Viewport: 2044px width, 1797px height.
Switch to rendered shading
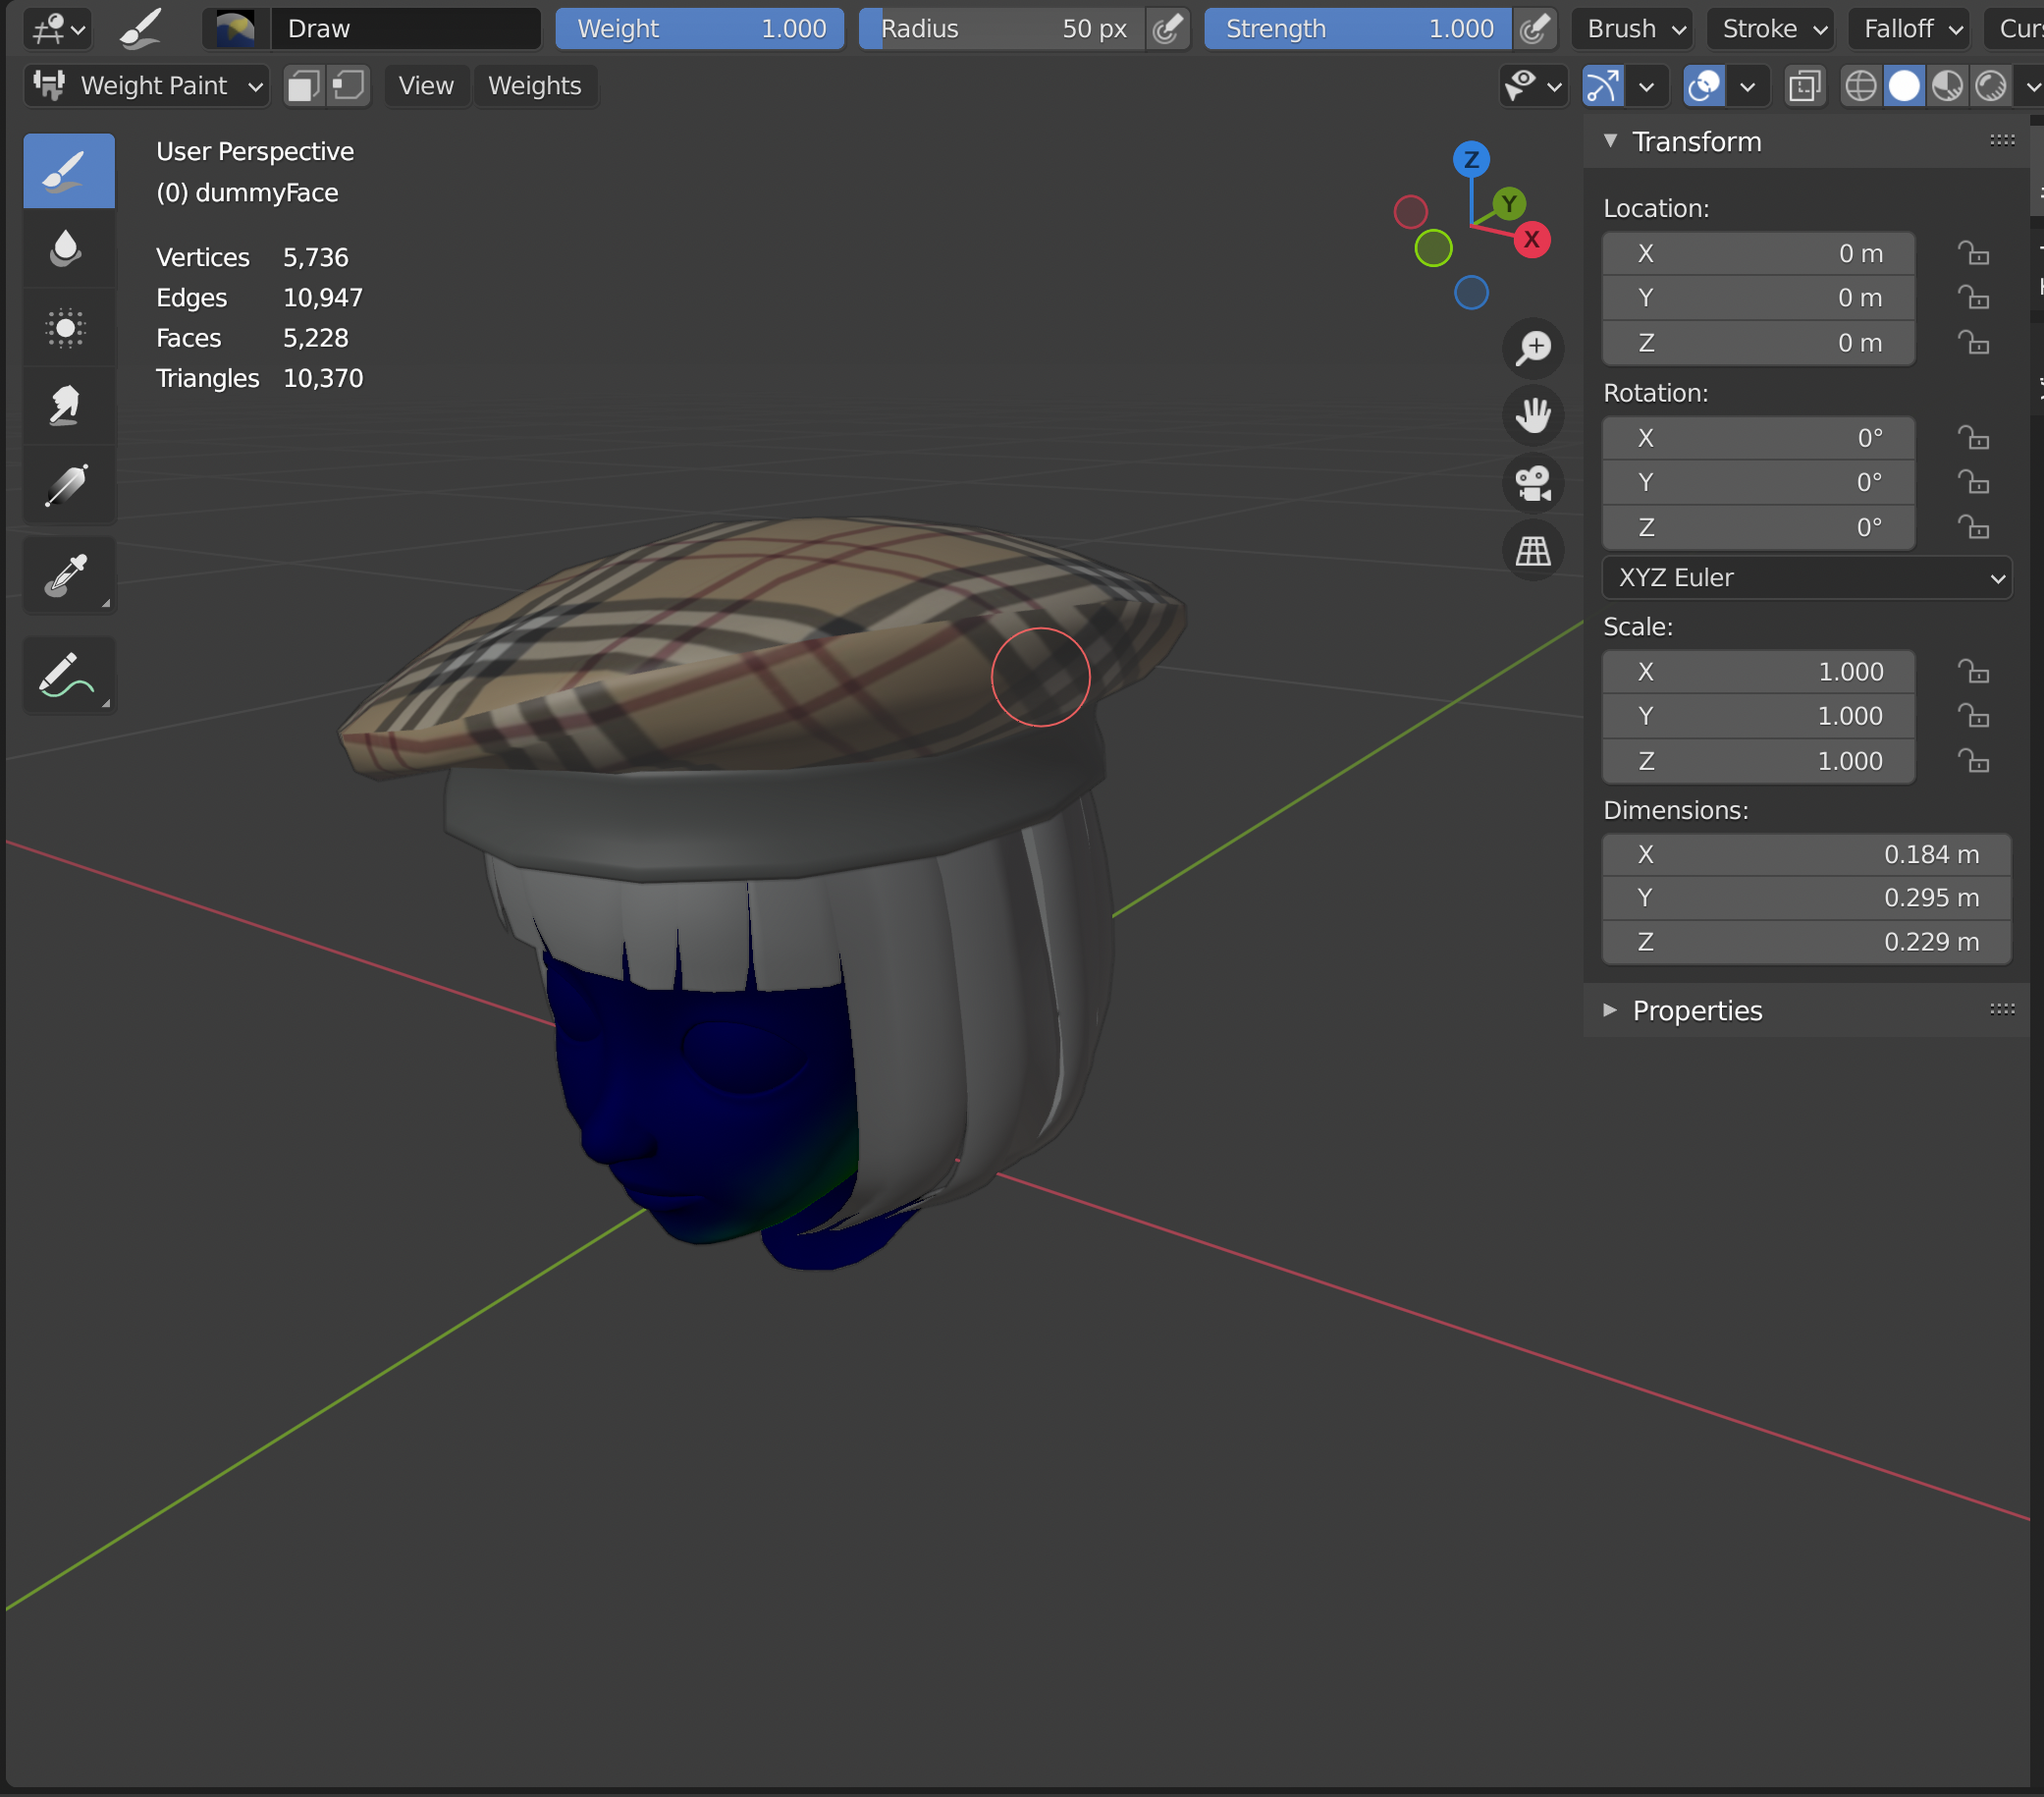[x=1990, y=86]
